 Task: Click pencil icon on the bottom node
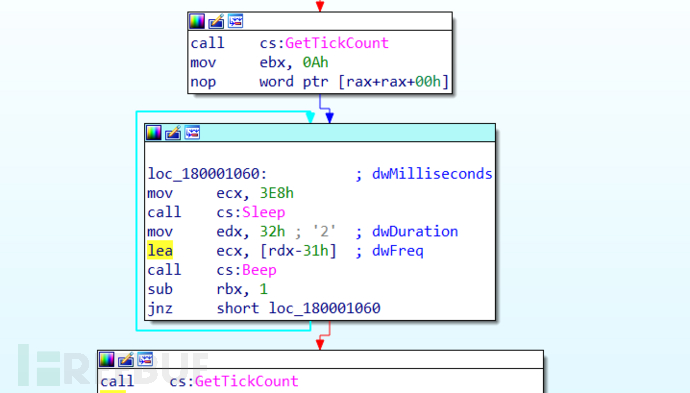tap(126, 360)
